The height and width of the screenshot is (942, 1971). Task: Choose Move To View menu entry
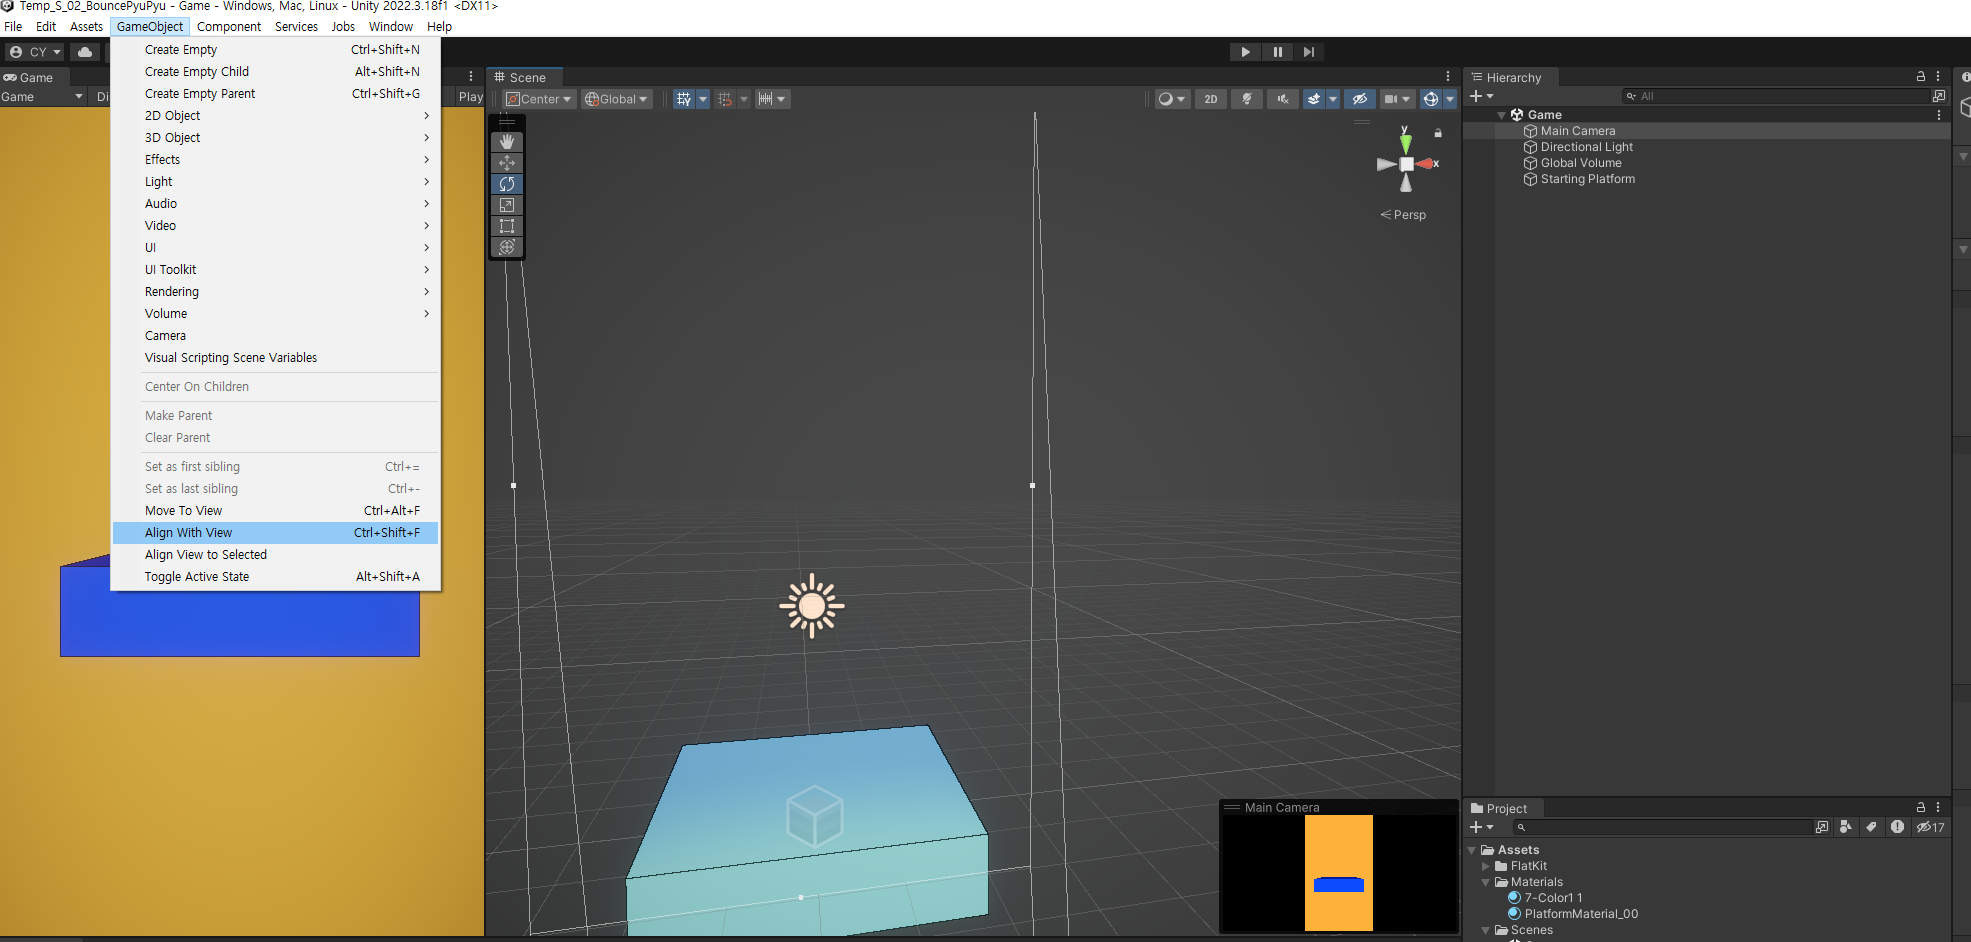click(x=276, y=511)
